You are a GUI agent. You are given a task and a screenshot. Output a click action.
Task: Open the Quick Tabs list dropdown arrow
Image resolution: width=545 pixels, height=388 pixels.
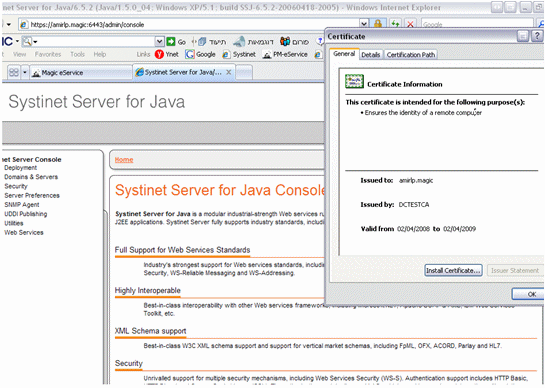pyautogui.click(x=25, y=72)
